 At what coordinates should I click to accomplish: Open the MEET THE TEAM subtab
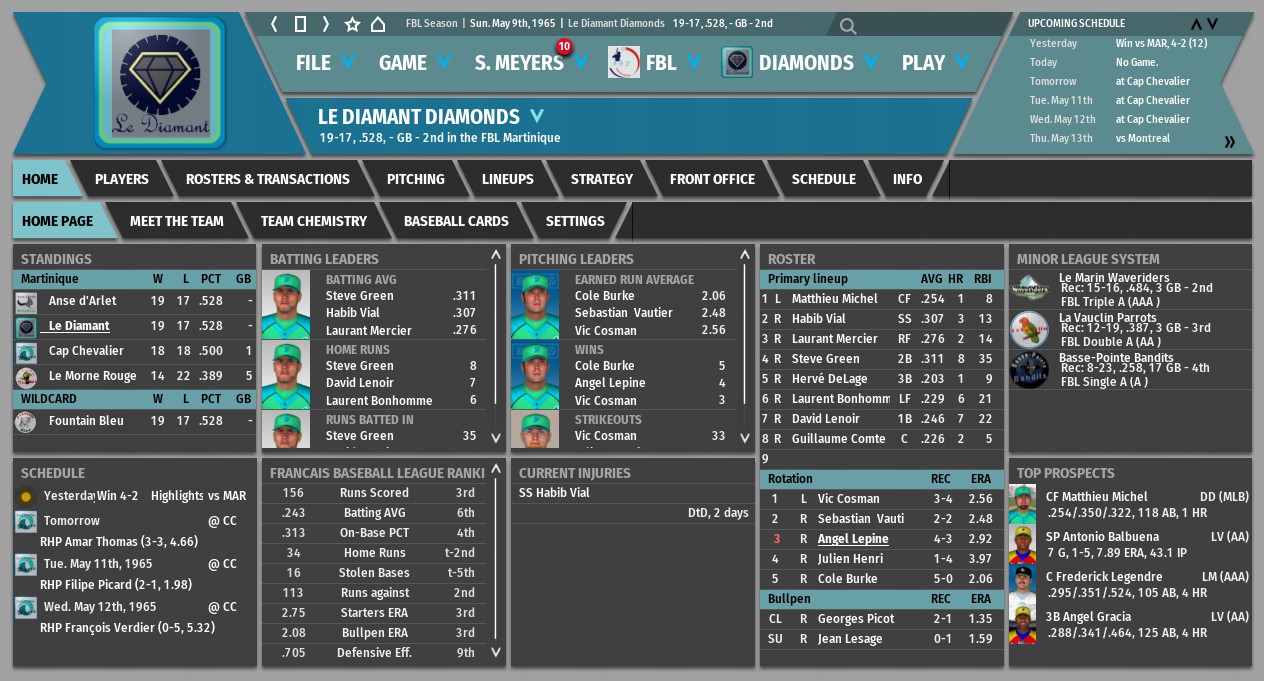[x=177, y=221]
